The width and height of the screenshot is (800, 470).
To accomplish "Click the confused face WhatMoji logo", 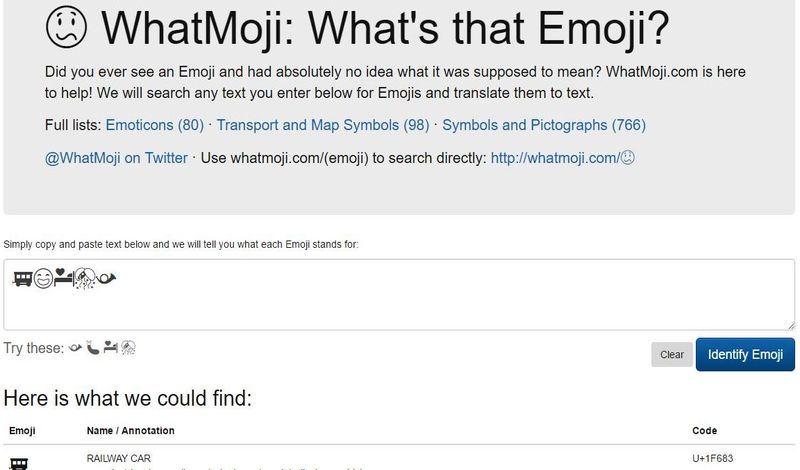I will coord(66,27).
